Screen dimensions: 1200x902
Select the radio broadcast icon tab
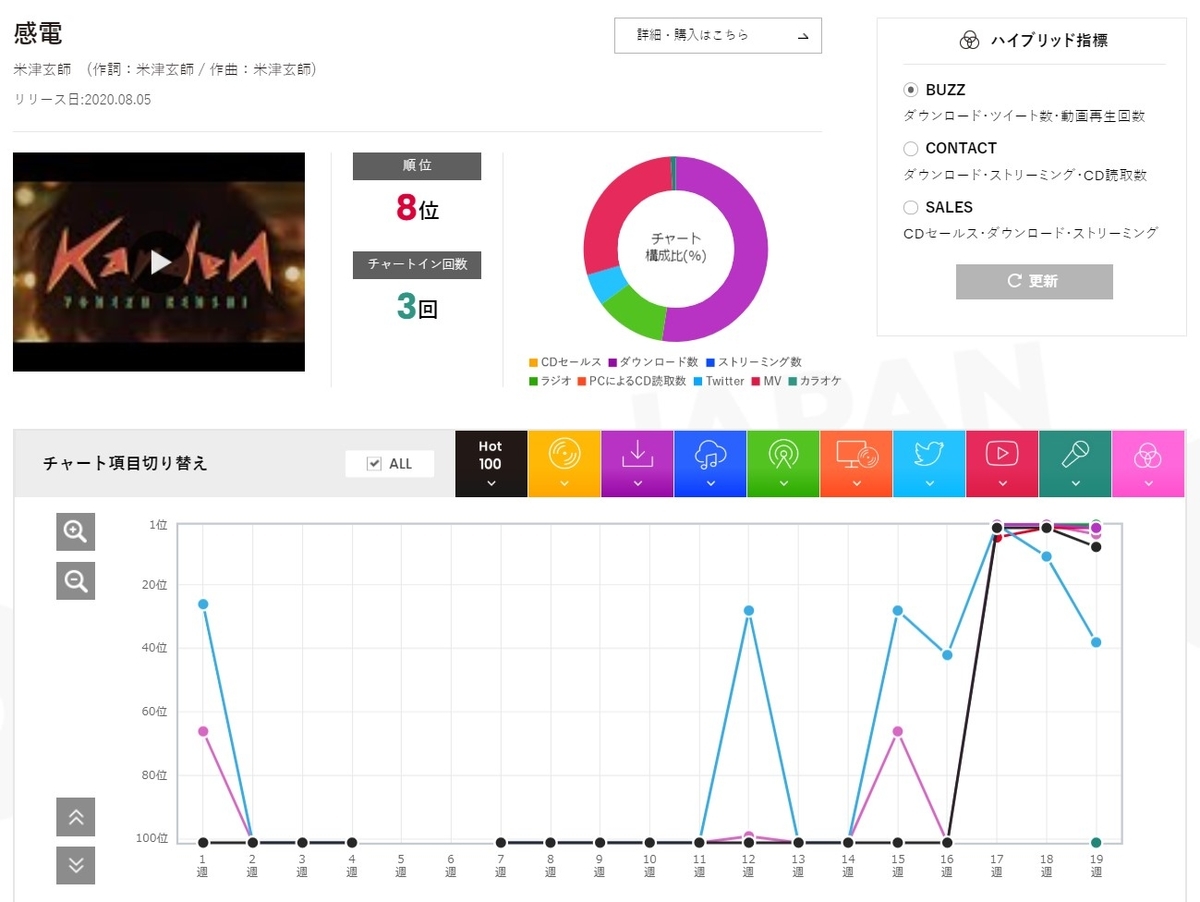click(783, 464)
